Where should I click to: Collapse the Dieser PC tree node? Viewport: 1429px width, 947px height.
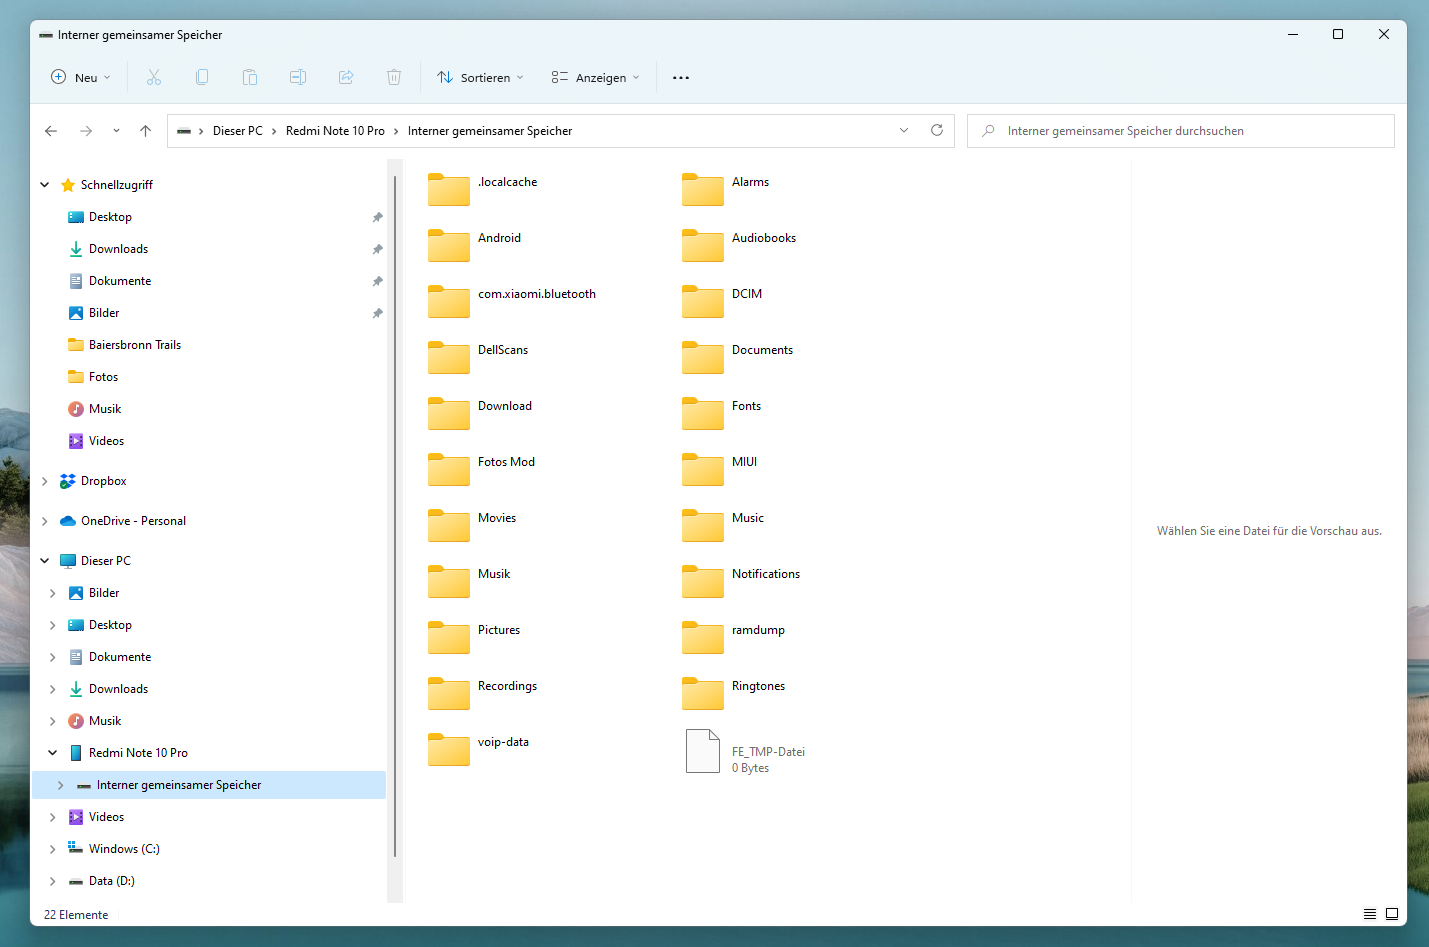pos(45,561)
